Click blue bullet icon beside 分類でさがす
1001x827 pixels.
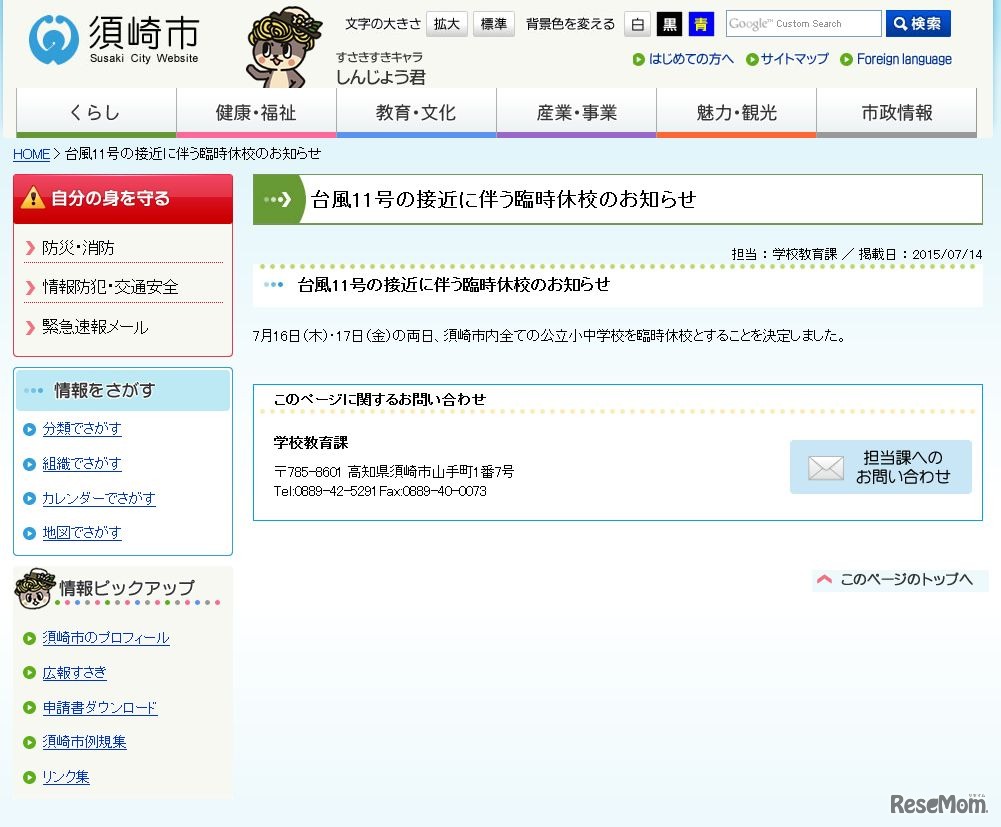pyautogui.click(x=29, y=429)
